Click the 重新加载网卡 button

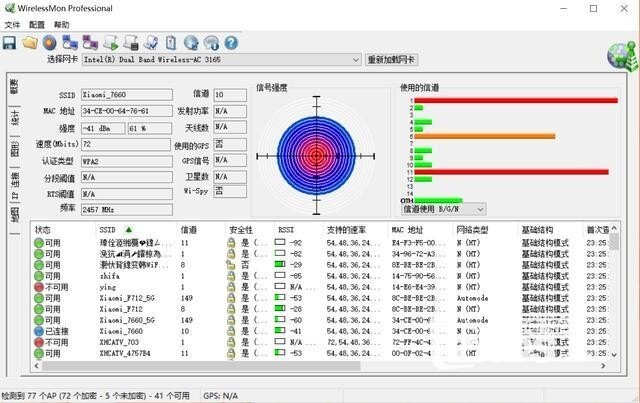point(399,60)
